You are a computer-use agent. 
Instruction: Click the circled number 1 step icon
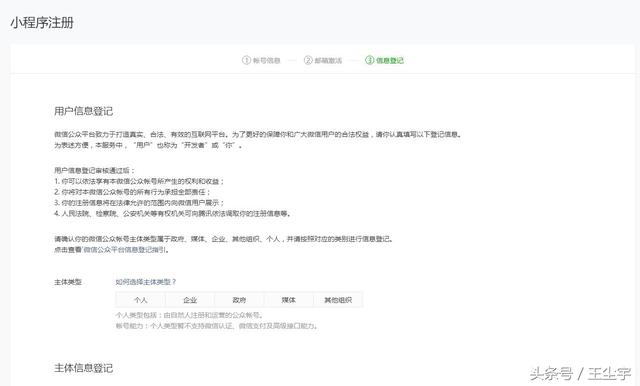246,60
